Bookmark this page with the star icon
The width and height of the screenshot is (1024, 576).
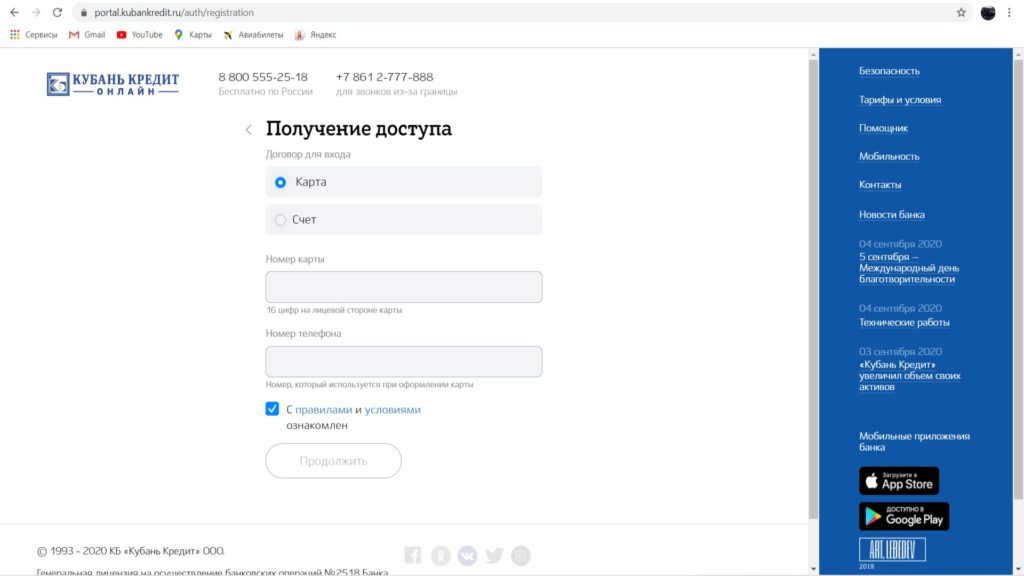(x=961, y=13)
